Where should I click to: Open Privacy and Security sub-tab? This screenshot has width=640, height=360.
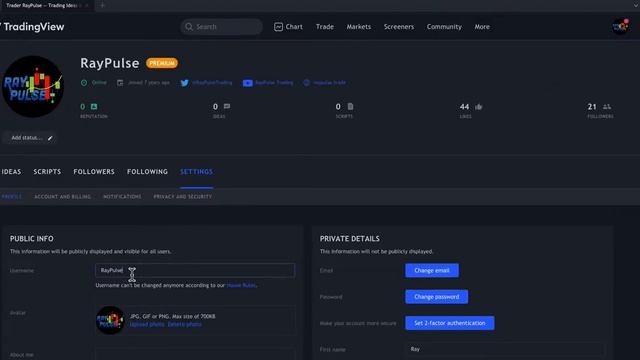coord(182,197)
